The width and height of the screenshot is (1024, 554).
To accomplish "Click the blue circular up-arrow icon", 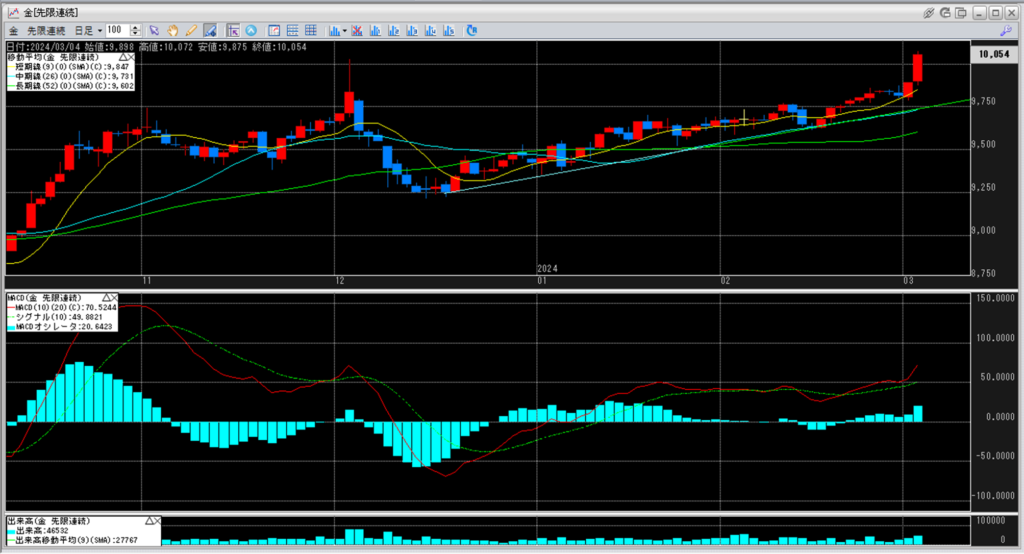I will 251,30.
